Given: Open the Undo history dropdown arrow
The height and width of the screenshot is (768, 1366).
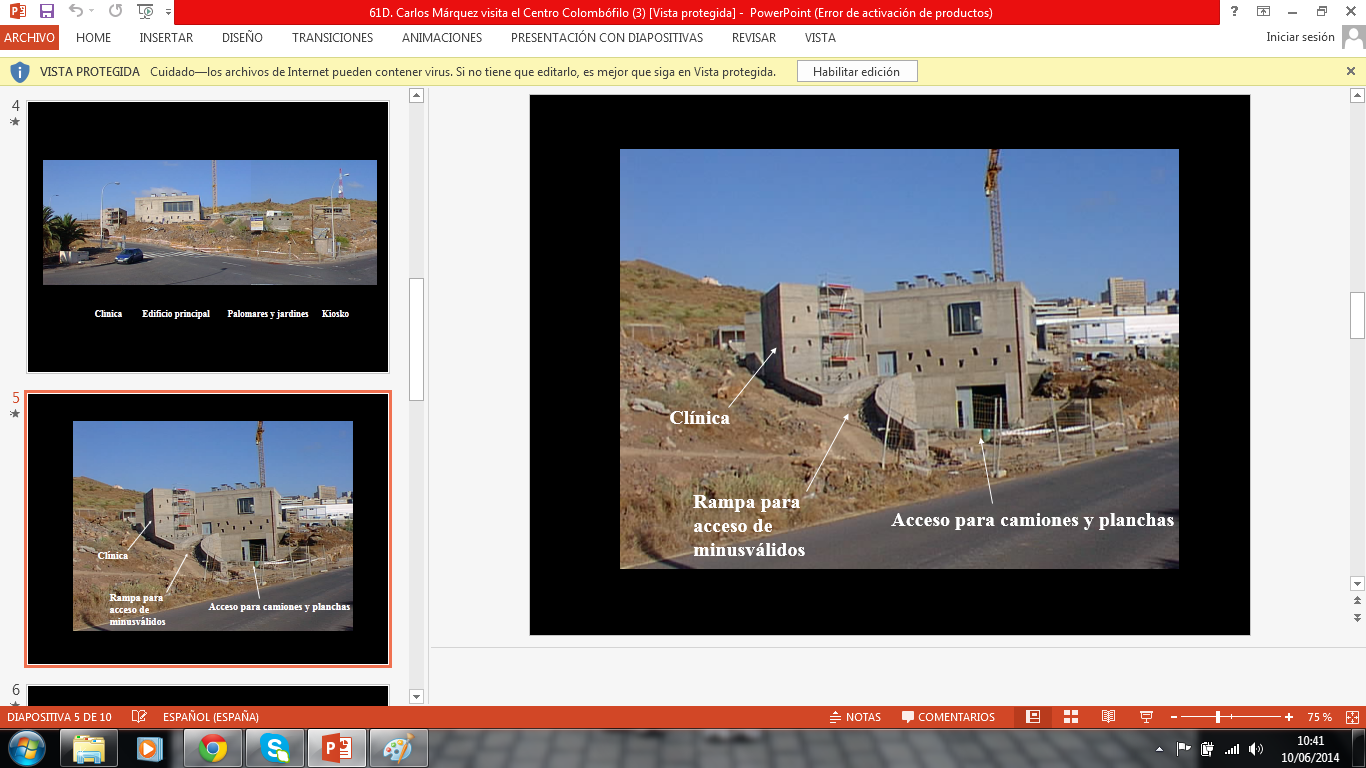Looking at the screenshot, I should [x=92, y=13].
